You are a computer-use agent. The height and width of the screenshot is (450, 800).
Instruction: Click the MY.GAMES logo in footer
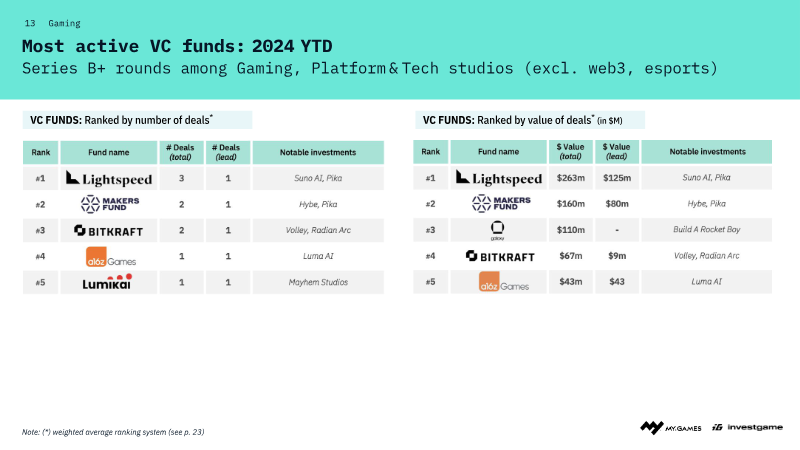670,428
